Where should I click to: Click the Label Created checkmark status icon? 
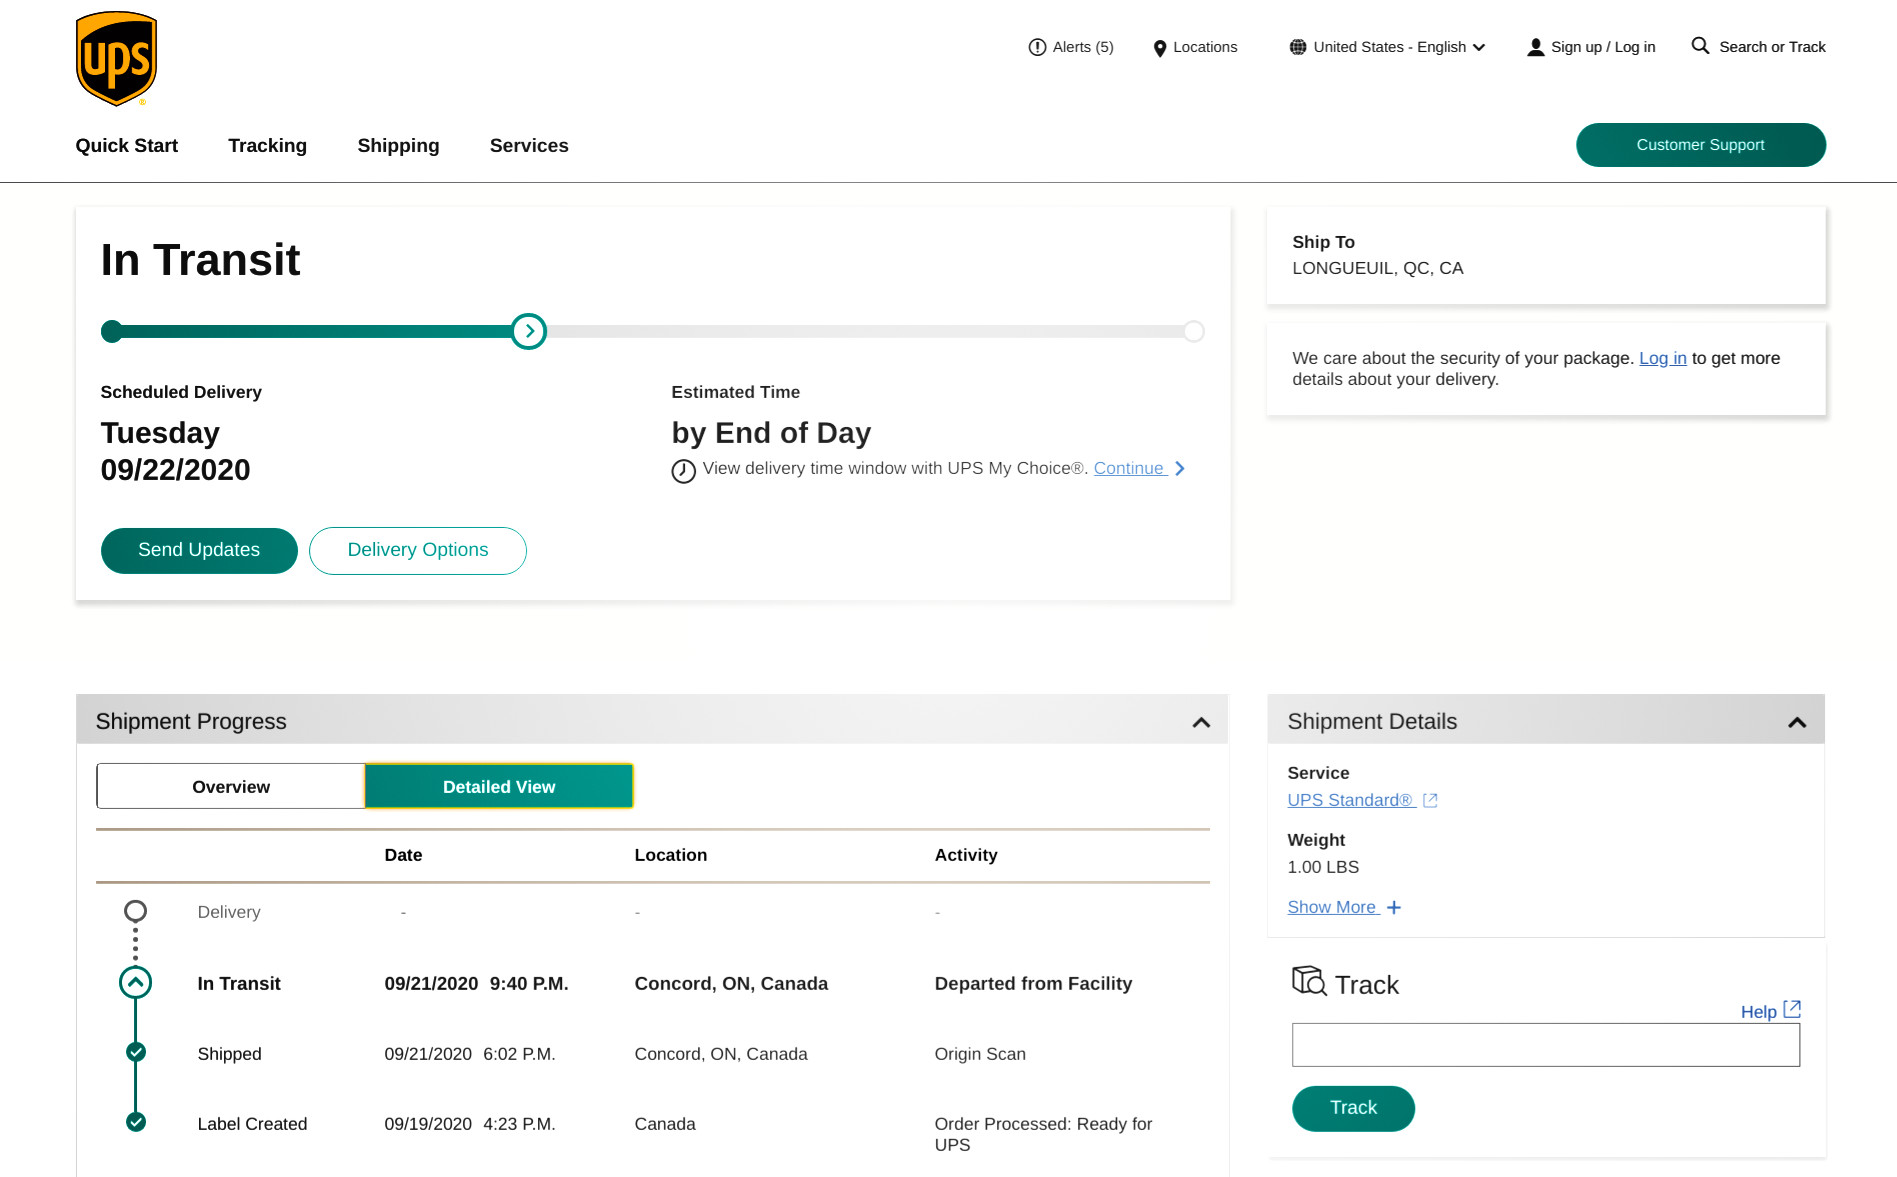[x=136, y=1122]
